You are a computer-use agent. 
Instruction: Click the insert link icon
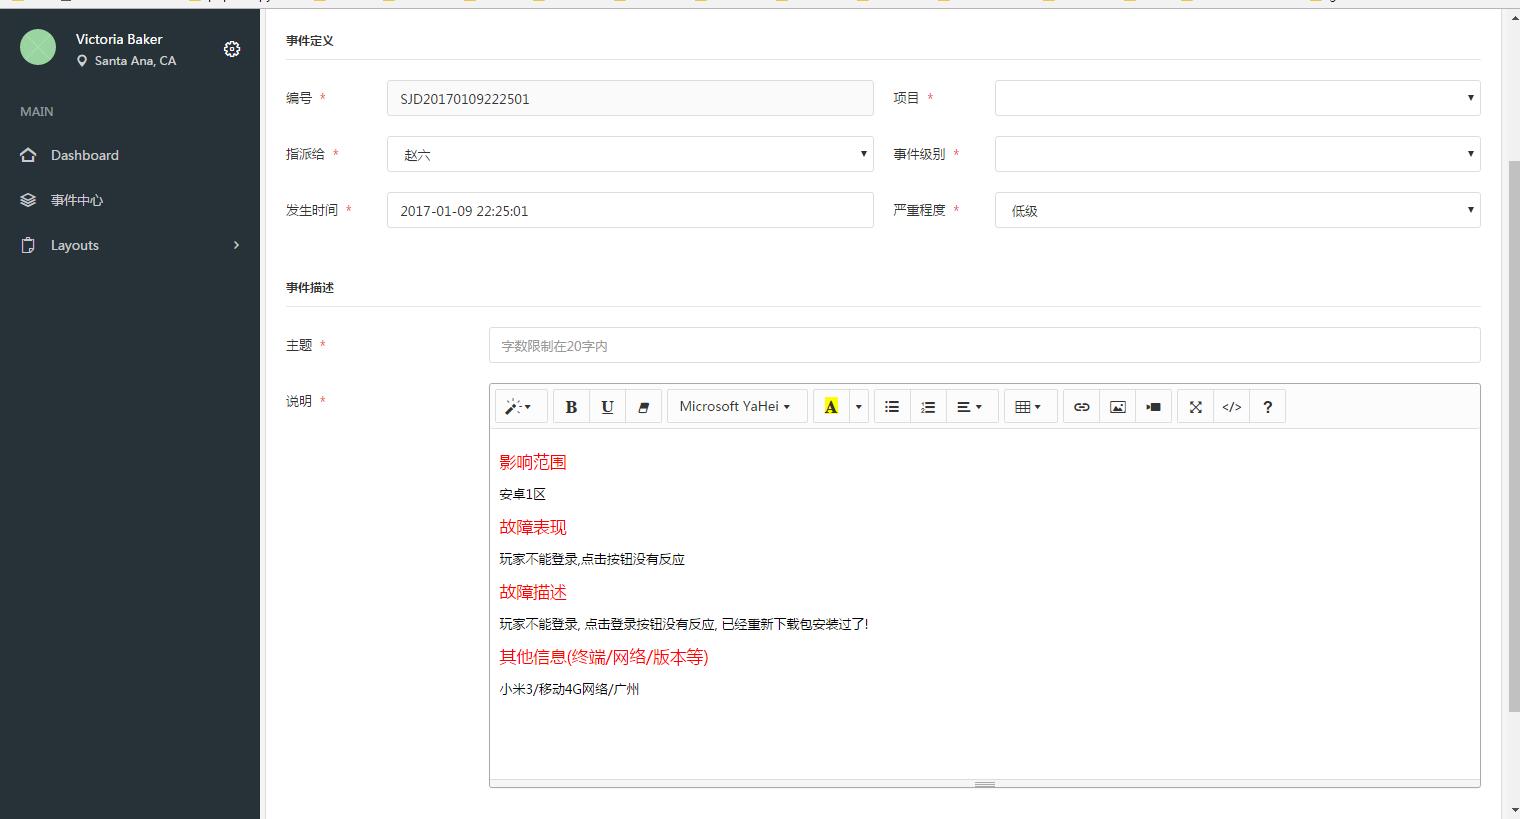click(1081, 406)
